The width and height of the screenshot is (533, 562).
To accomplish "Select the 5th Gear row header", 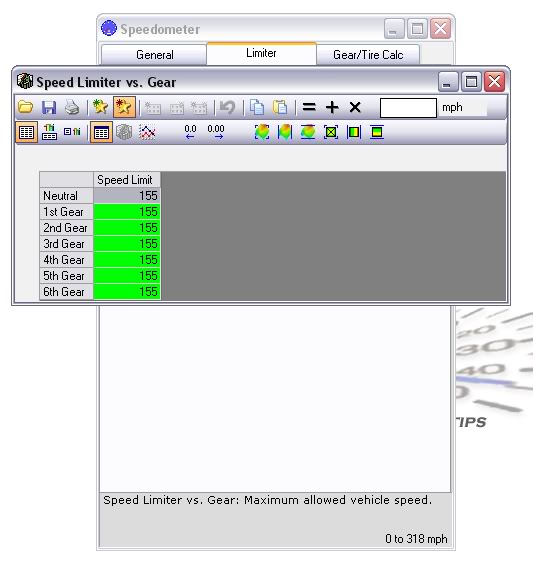I will (x=66, y=276).
